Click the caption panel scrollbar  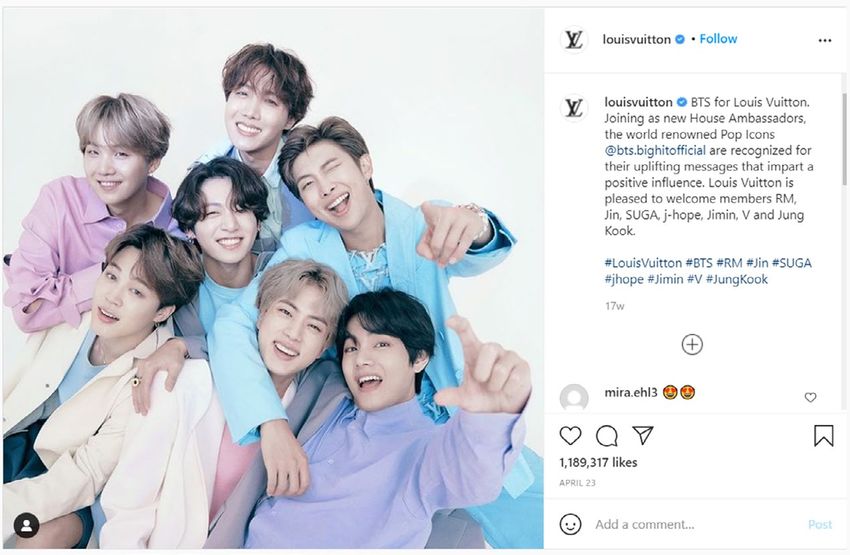pos(844,138)
